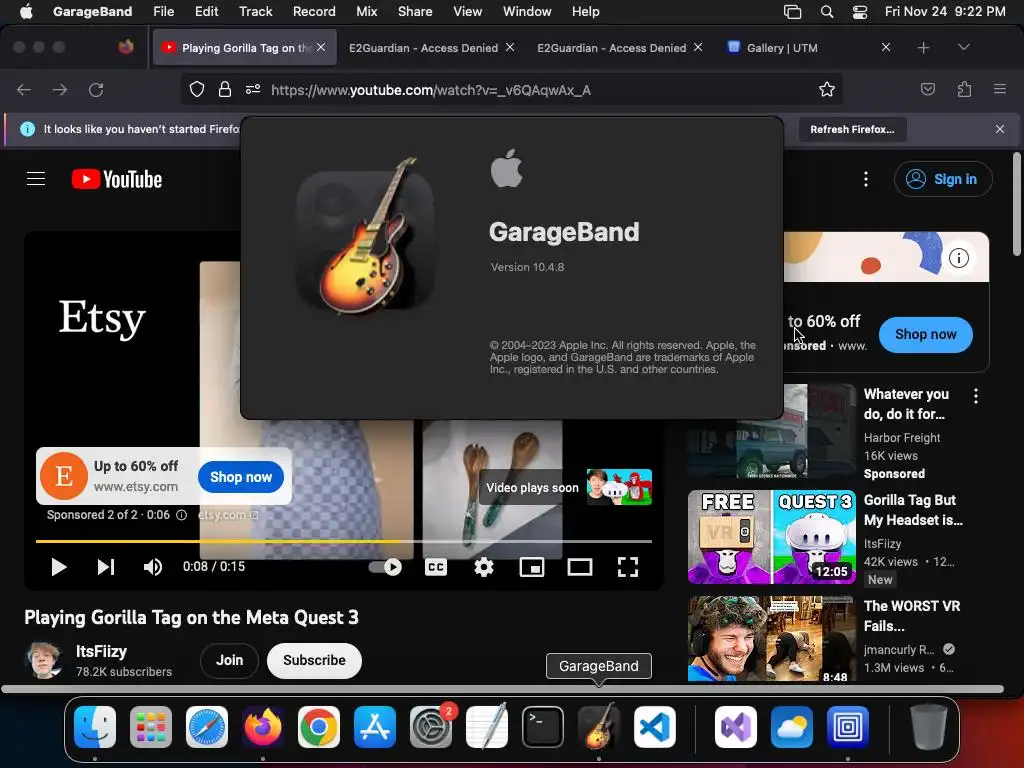Launch Safari from the Dock
Screen dimensions: 1024x768
tap(207, 727)
